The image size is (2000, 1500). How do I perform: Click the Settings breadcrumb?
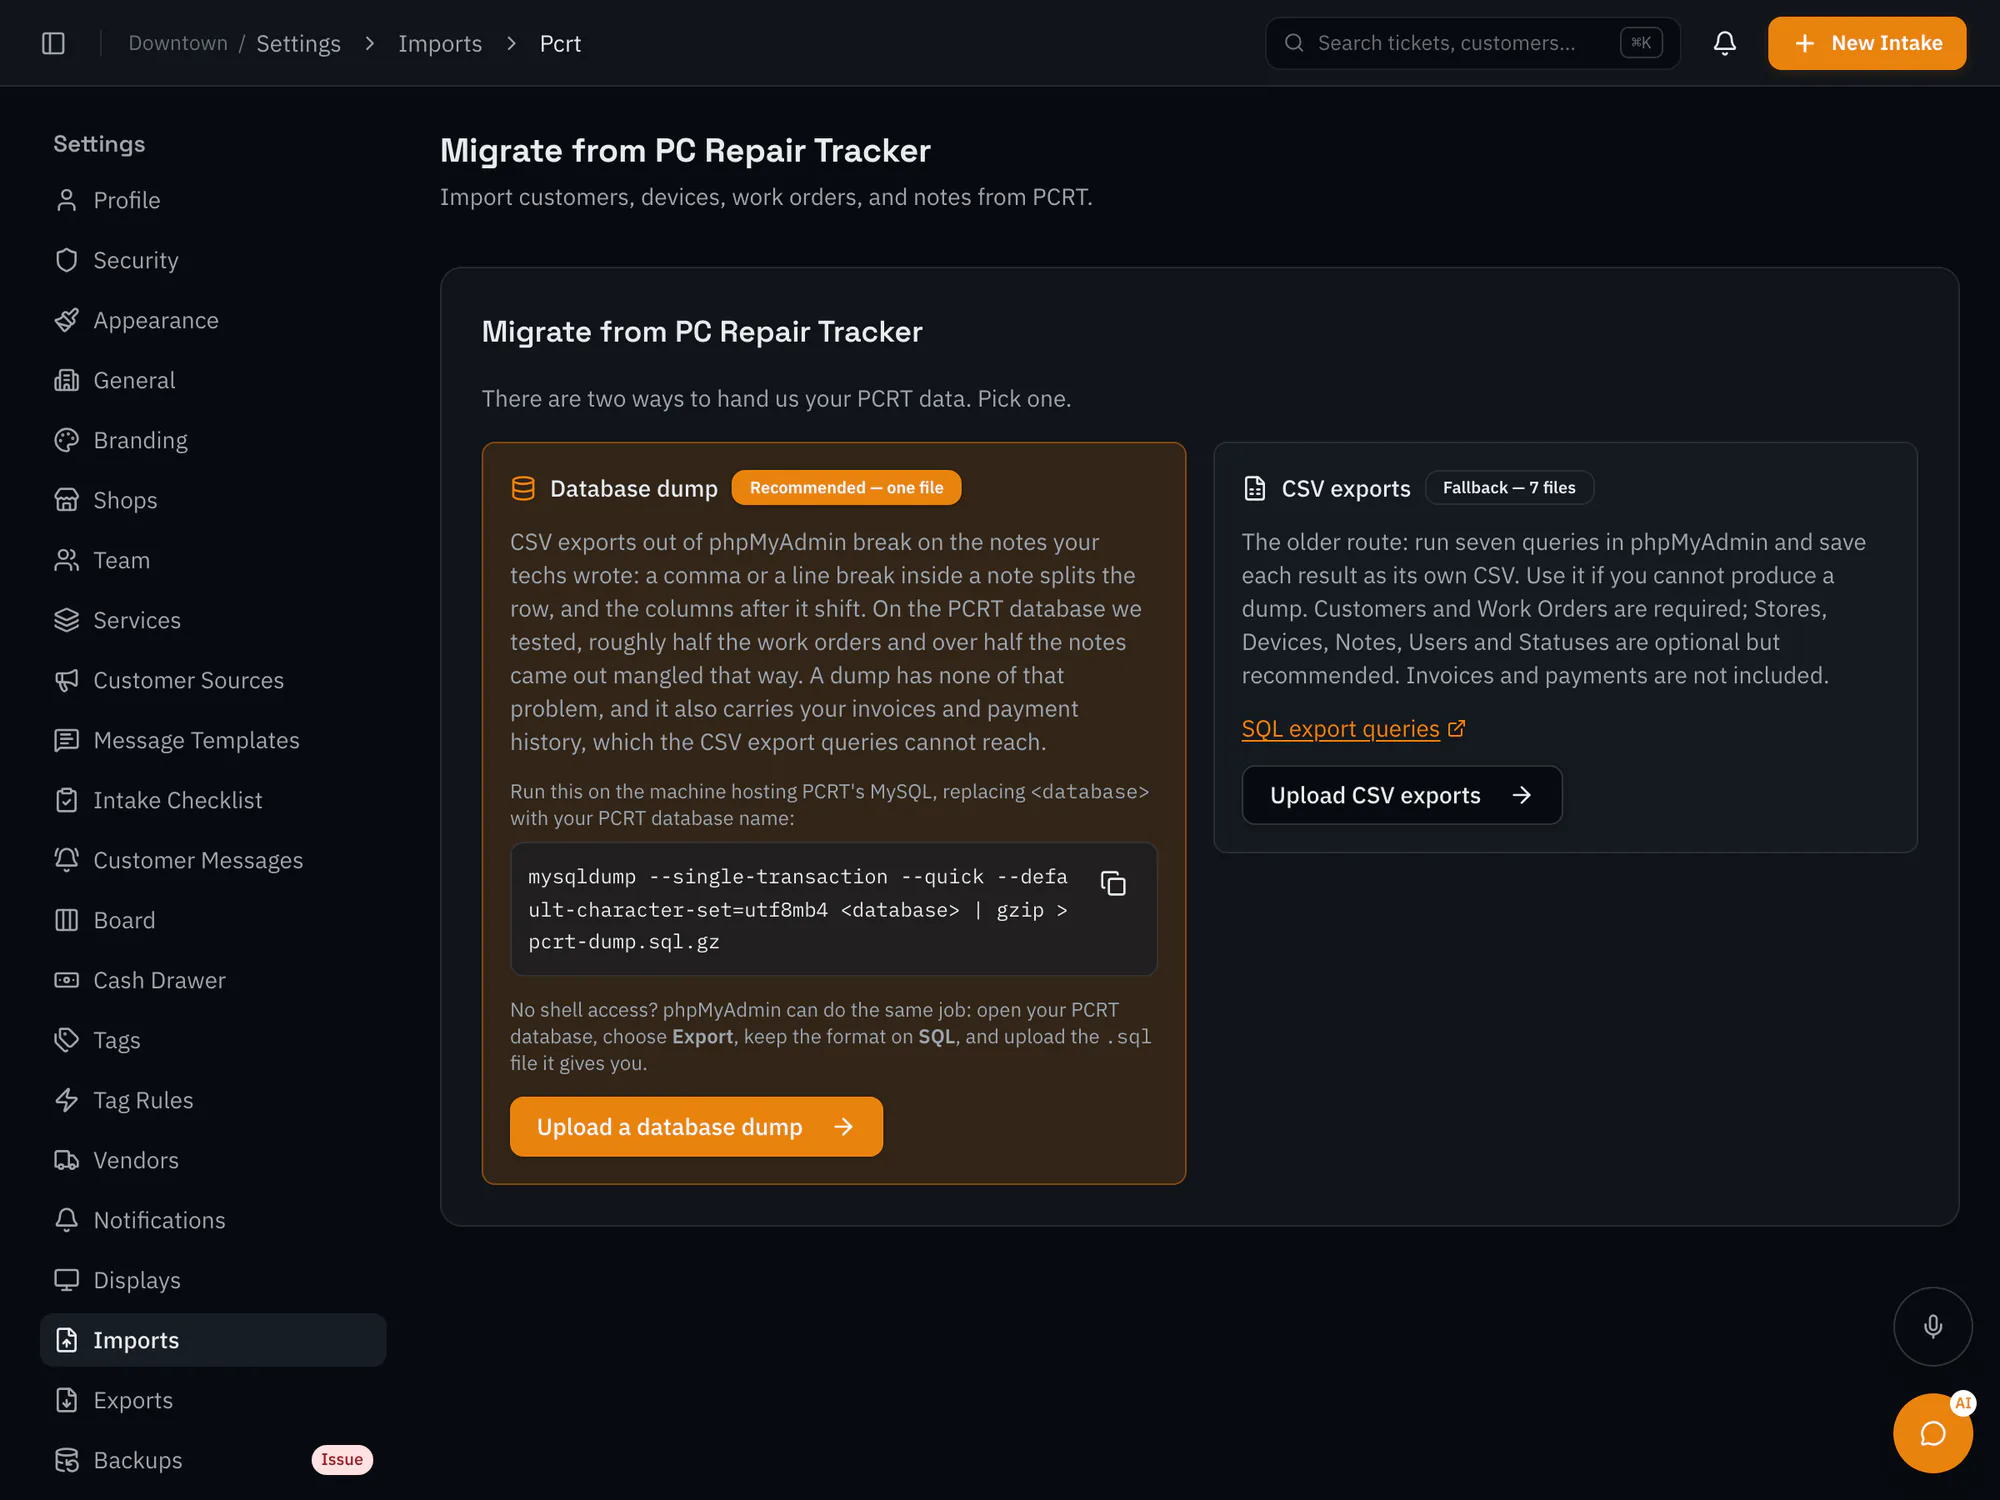298,43
